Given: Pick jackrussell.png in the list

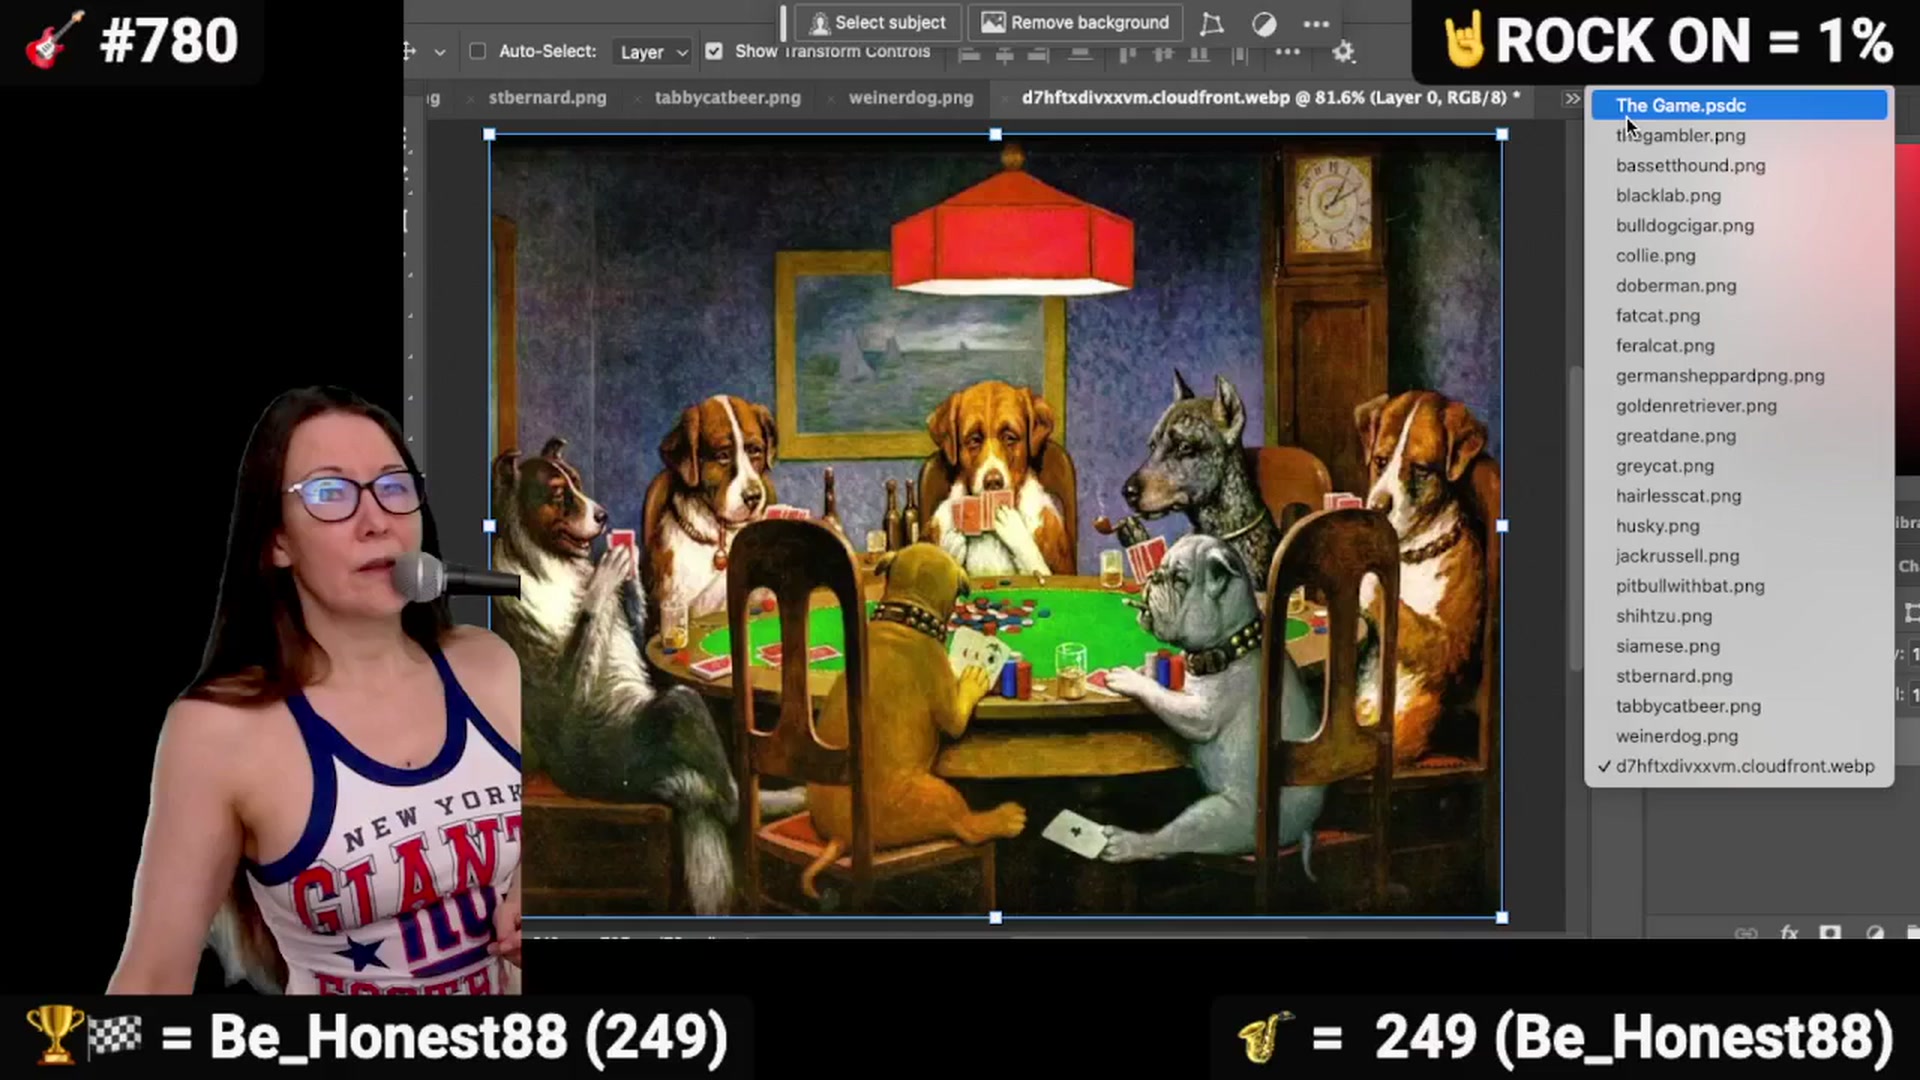Looking at the screenshot, I should pos(1739,555).
